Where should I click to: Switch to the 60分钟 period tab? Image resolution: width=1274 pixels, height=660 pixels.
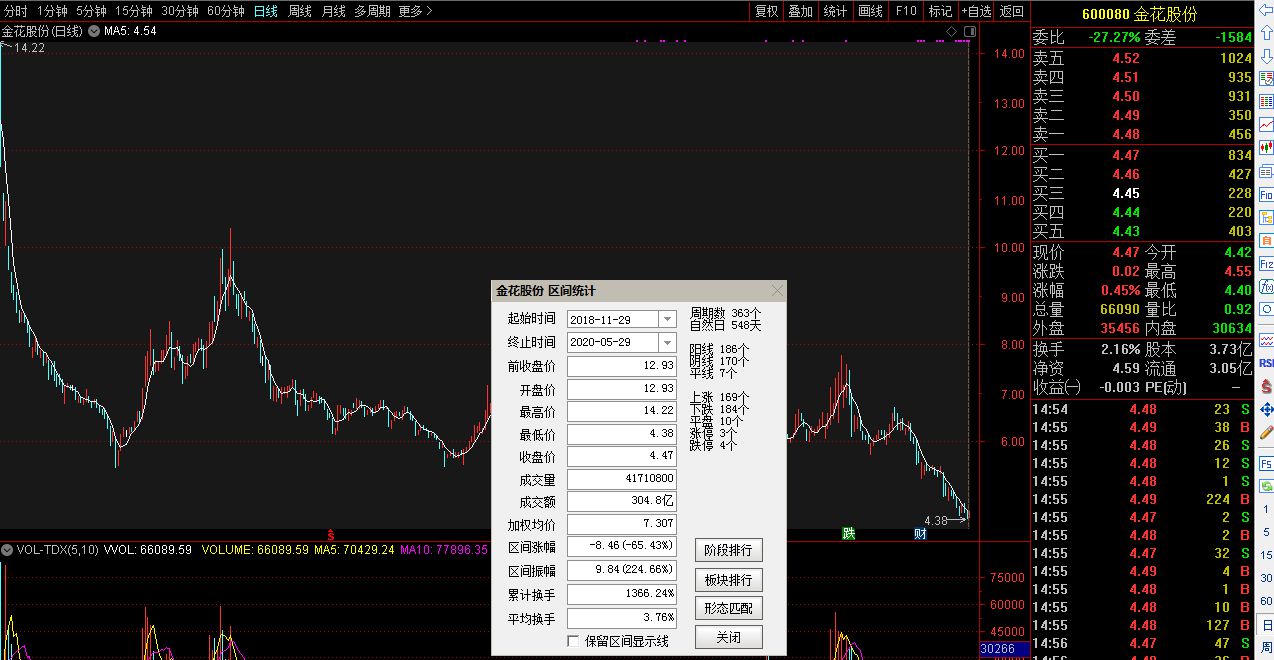pyautogui.click(x=225, y=11)
